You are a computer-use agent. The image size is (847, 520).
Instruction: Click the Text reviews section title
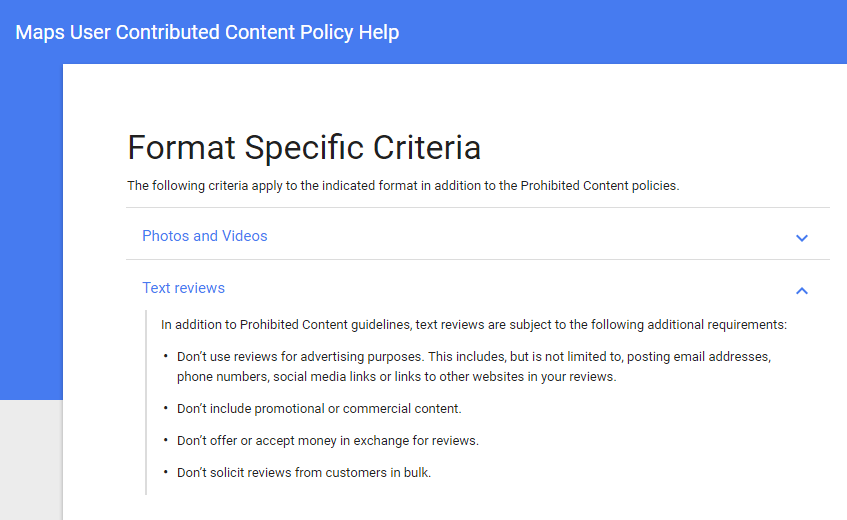click(183, 288)
